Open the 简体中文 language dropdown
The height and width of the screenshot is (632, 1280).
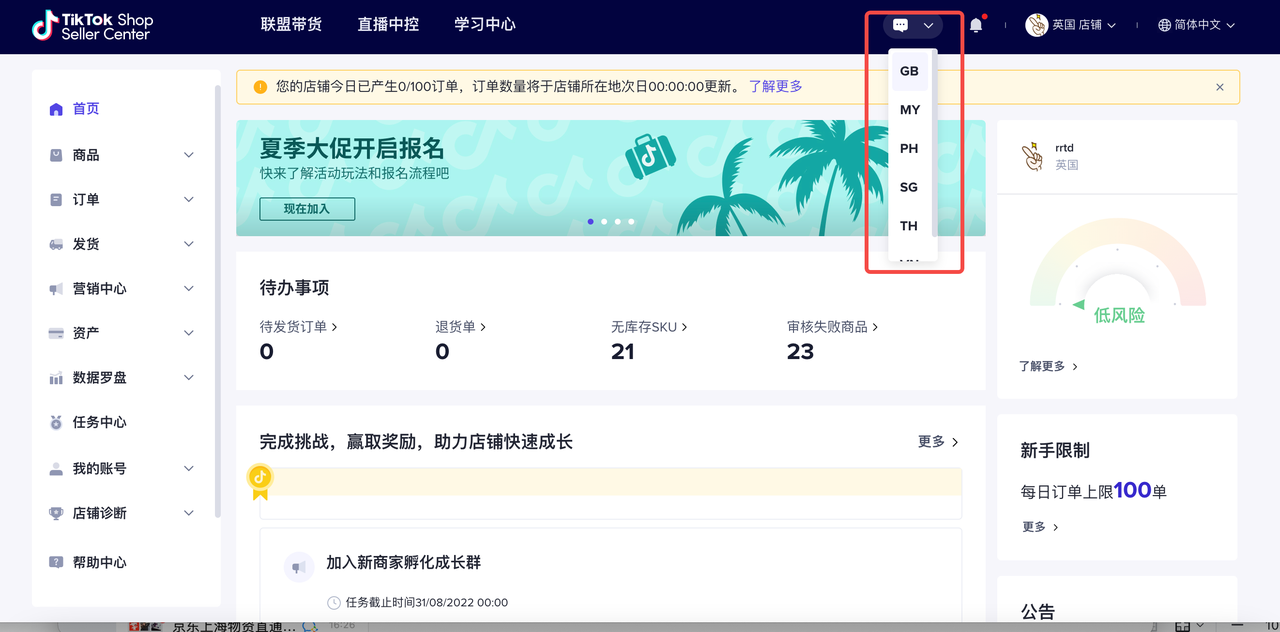1196,25
